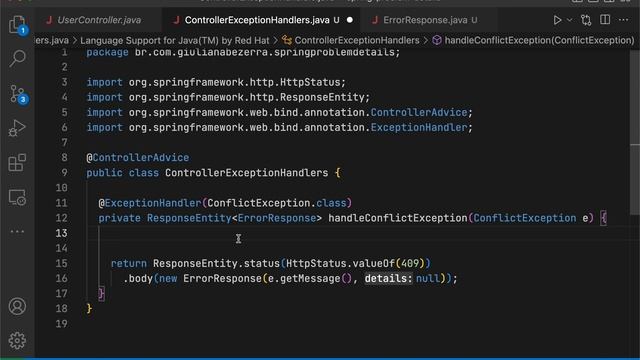Click the handleConflictException method name
The height and width of the screenshot is (360, 640).
pyautogui.click(x=398, y=218)
